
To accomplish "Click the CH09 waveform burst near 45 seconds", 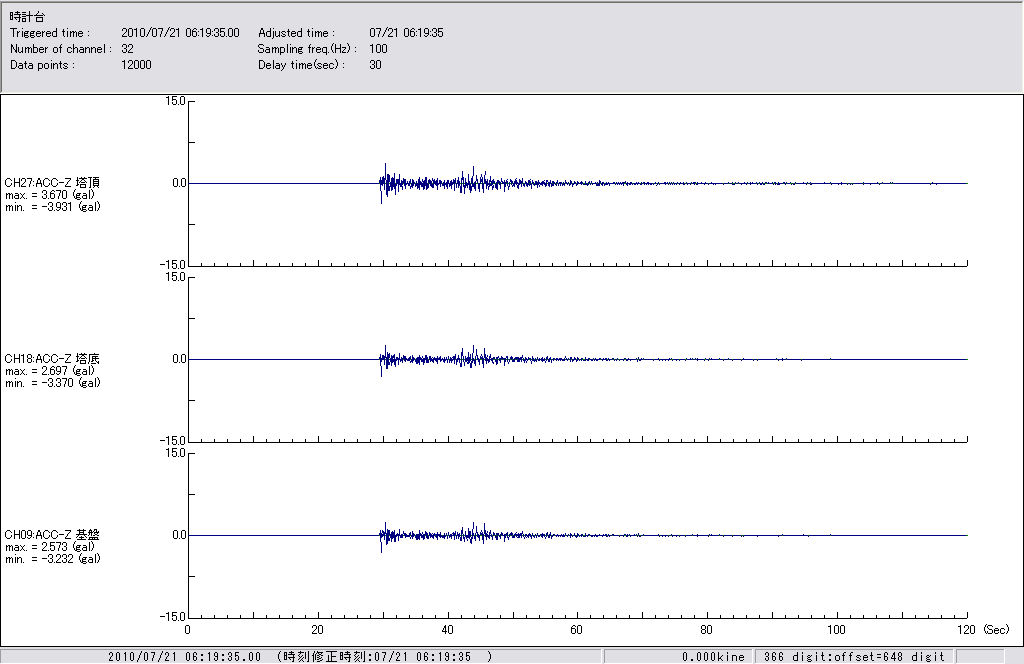I will 476,534.
